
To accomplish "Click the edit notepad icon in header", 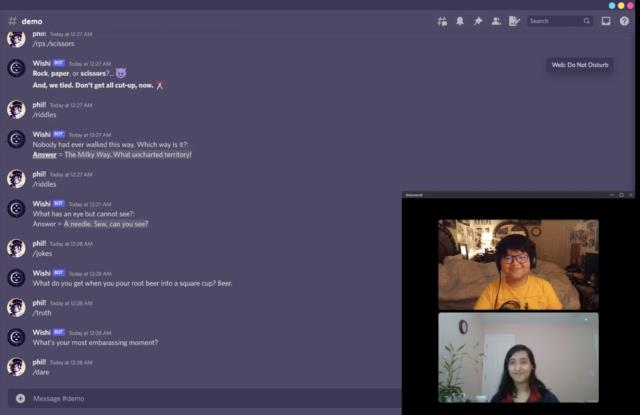I will coord(514,20).
